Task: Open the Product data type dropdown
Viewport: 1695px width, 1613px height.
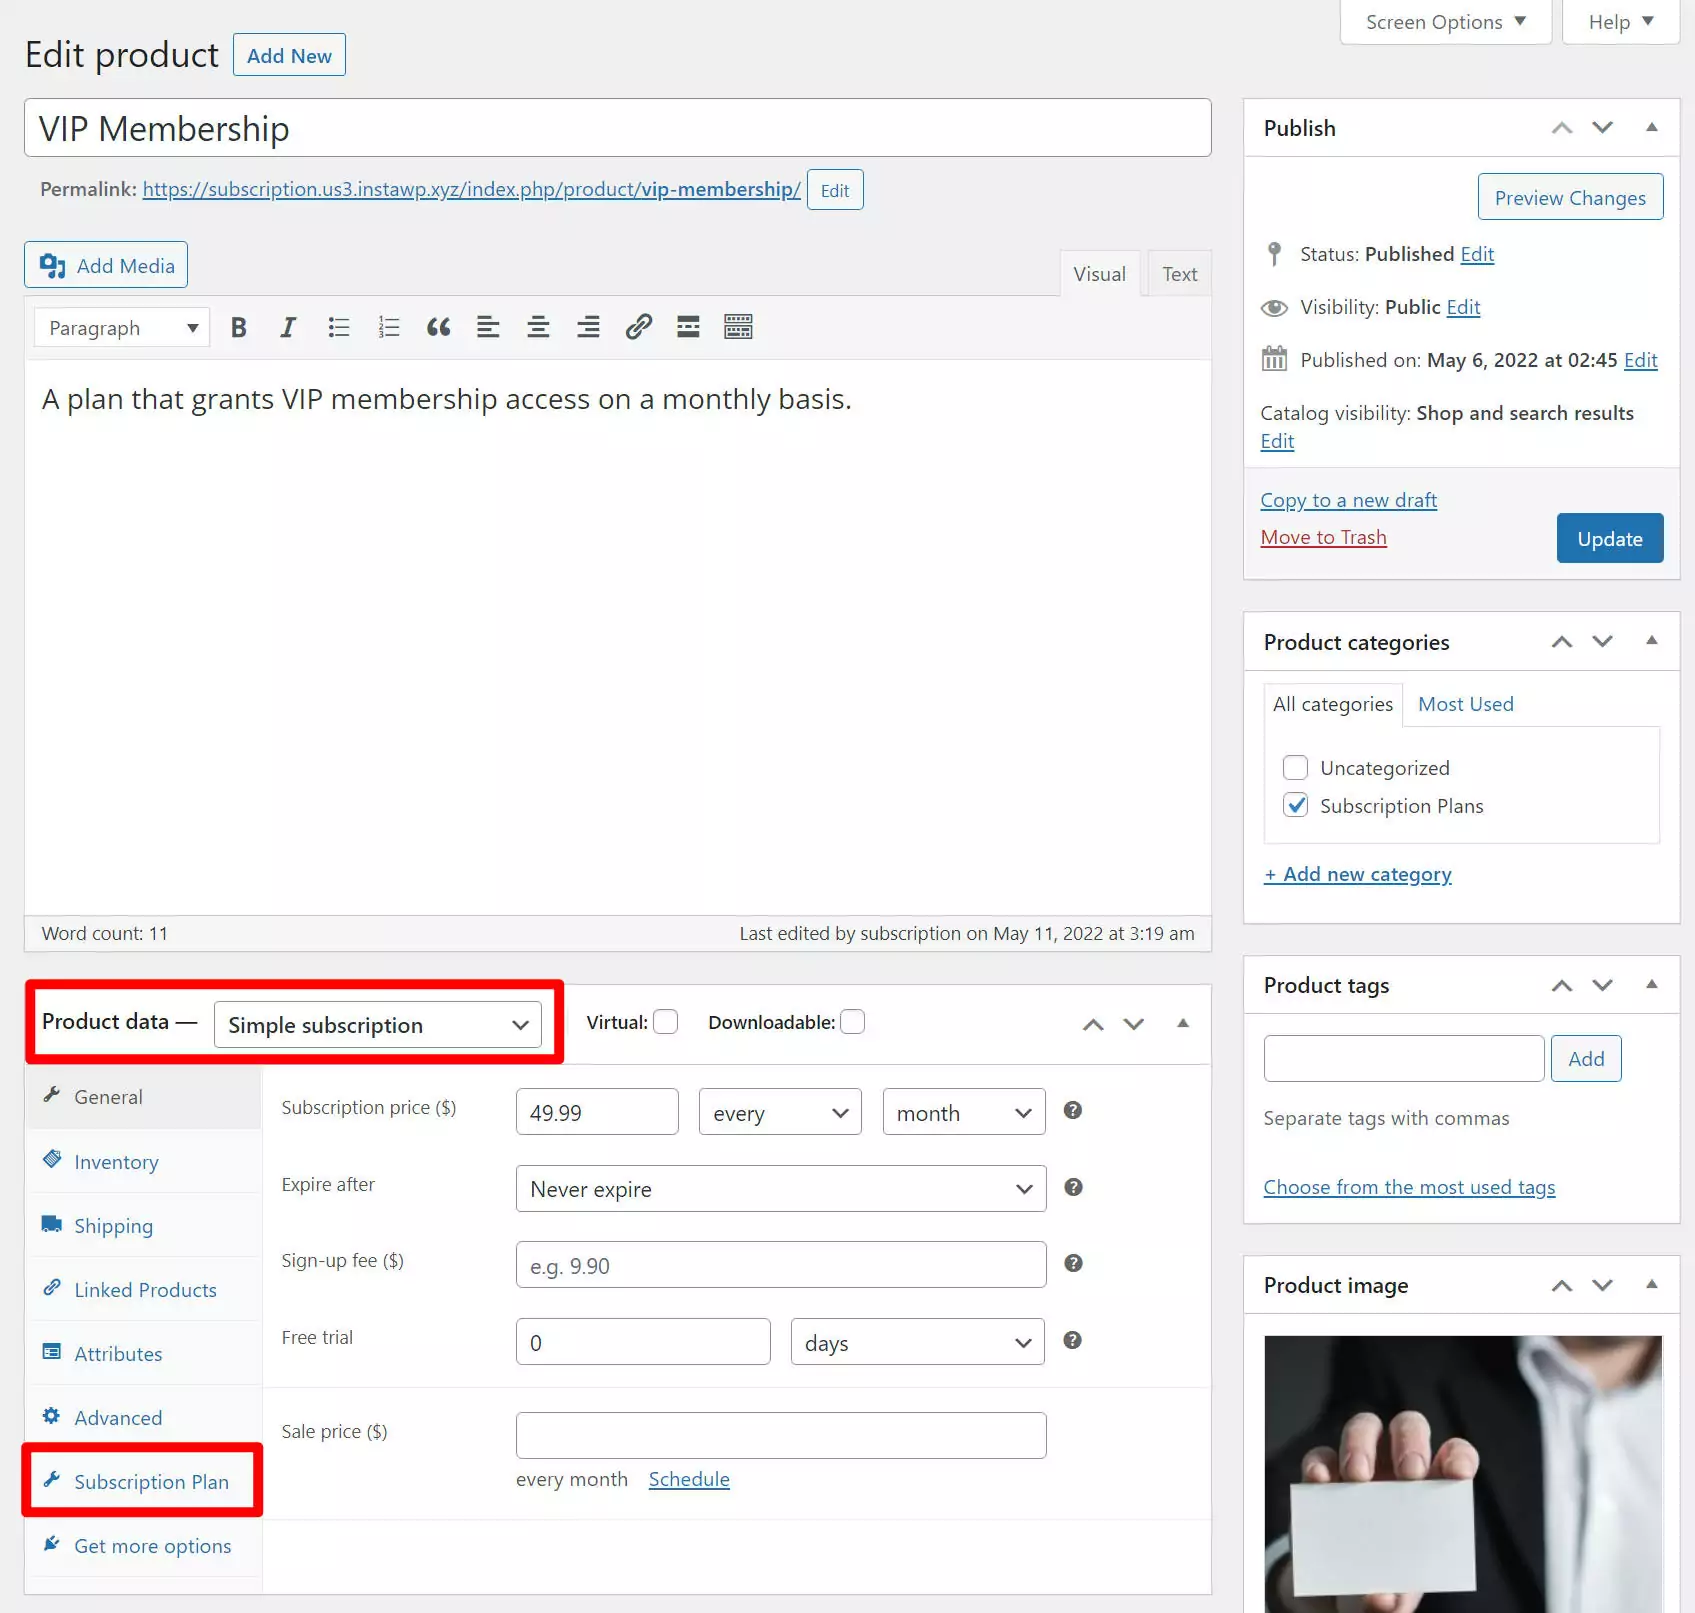Action: (x=377, y=1025)
